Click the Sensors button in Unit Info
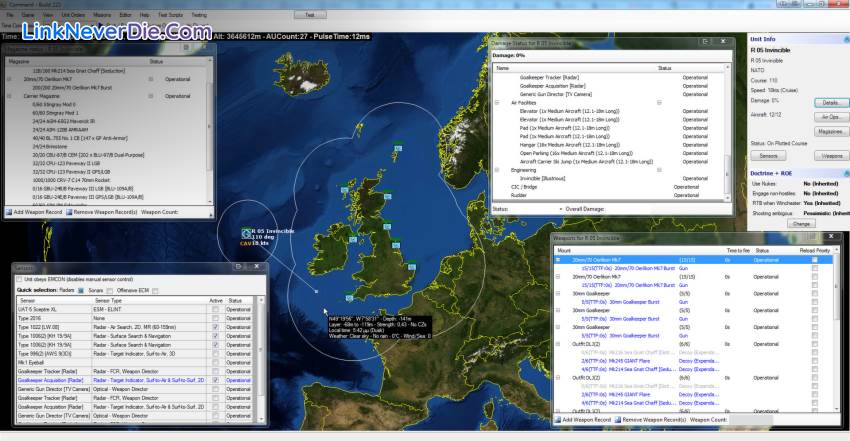The height and width of the screenshot is (441, 850). click(x=768, y=156)
